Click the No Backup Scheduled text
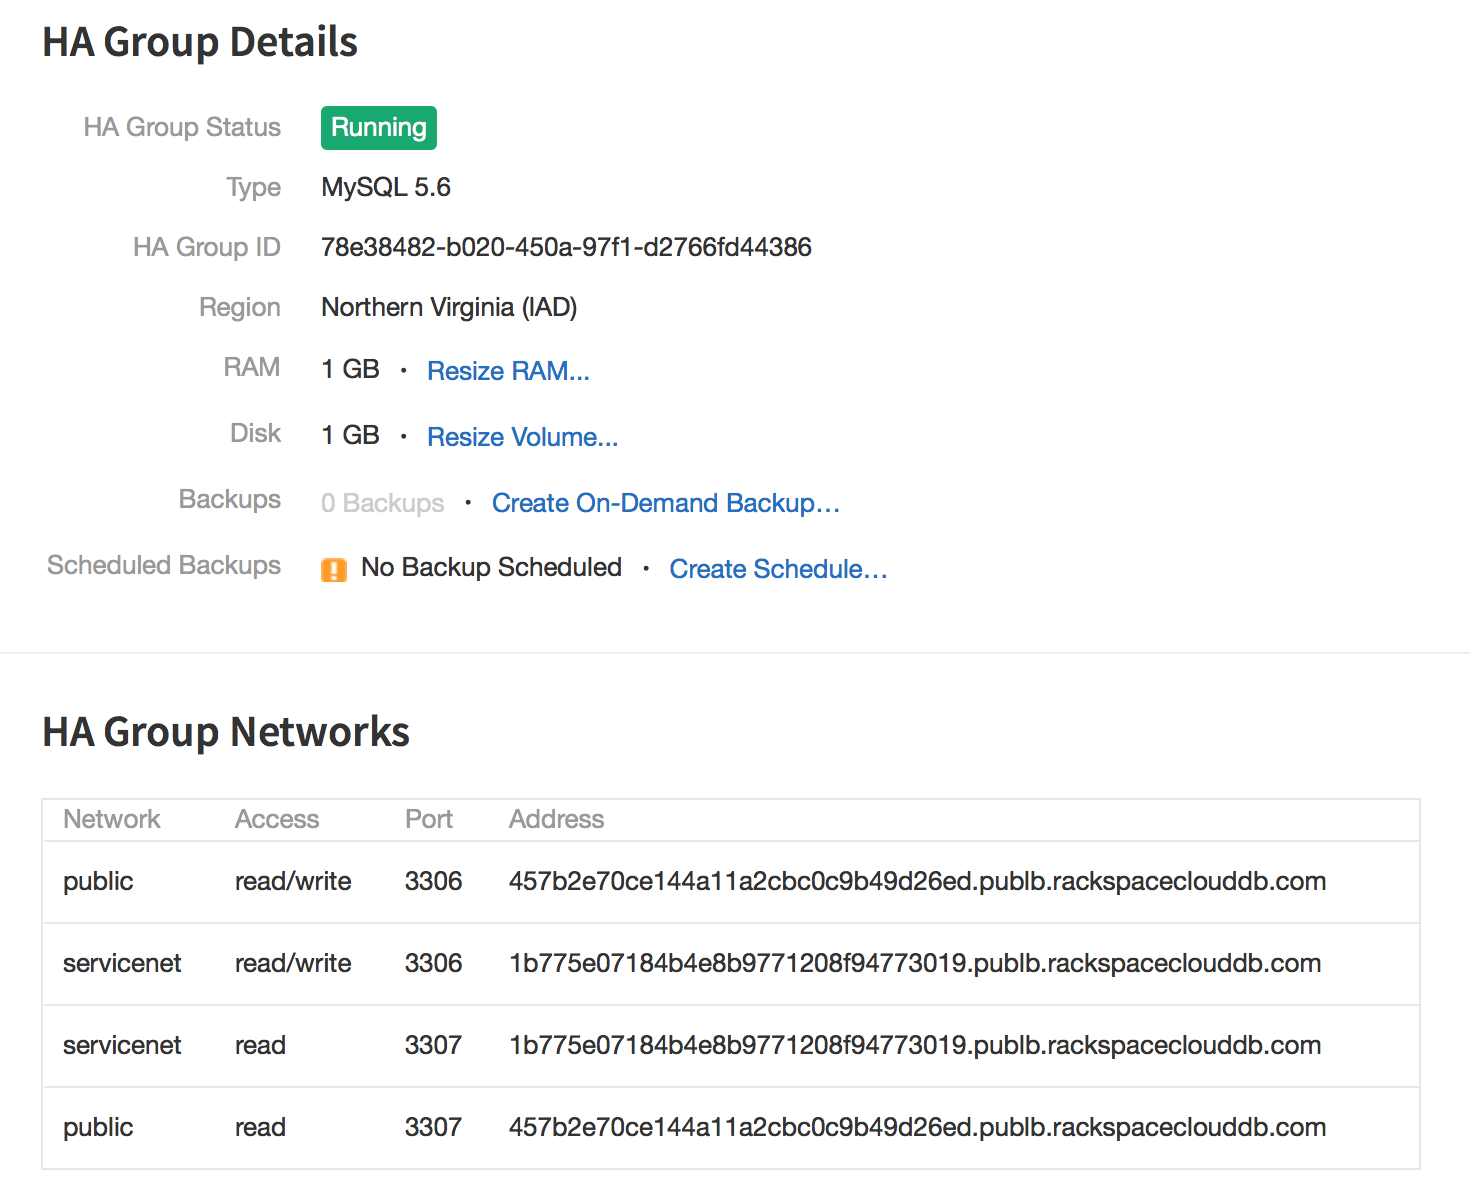Screen dimensions: 1470x1194 (491, 567)
